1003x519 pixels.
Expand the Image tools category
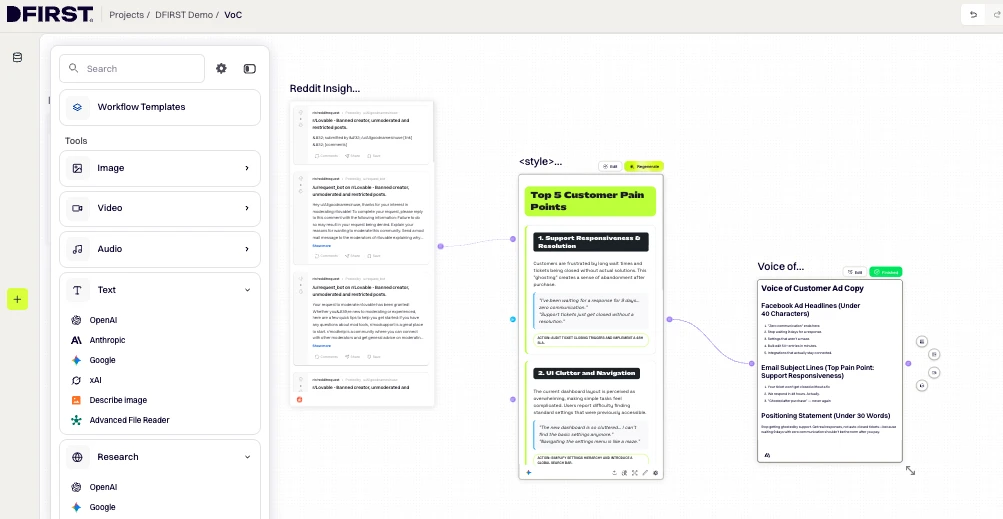(160, 168)
